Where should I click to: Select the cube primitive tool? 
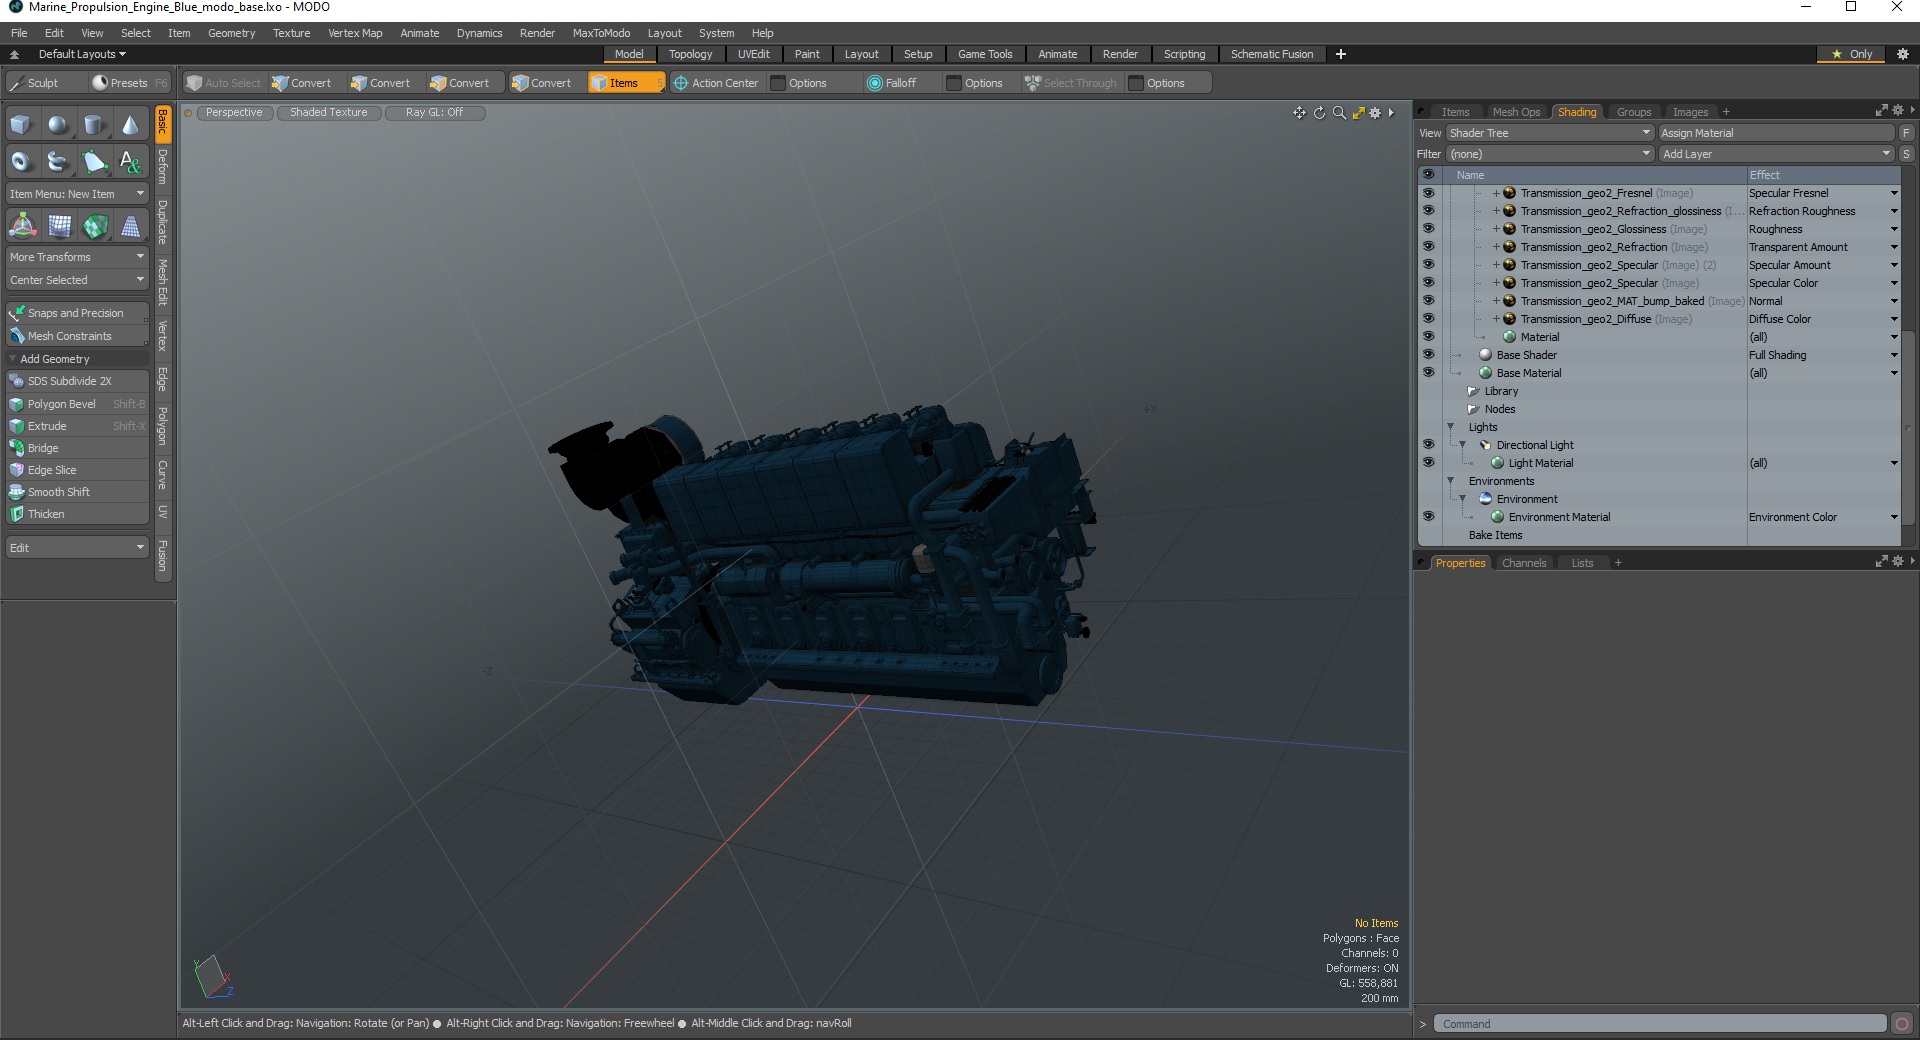[x=22, y=125]
